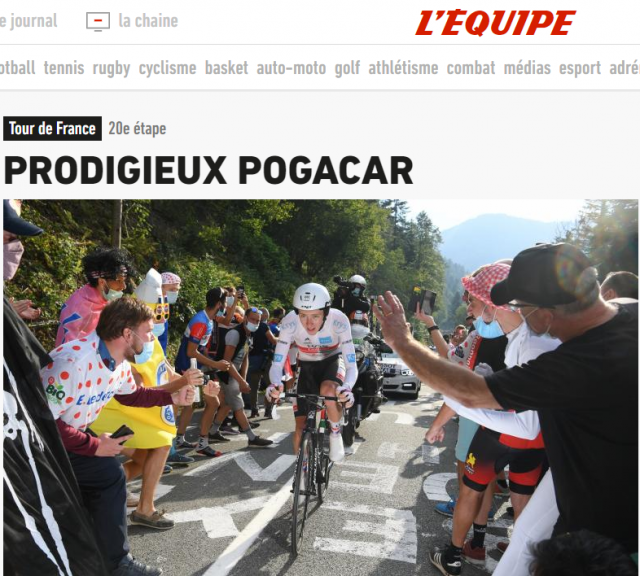This screenshot has width=640, height=576.
Task: Open the adrénaline section at right edge
Action: point(624,68)
